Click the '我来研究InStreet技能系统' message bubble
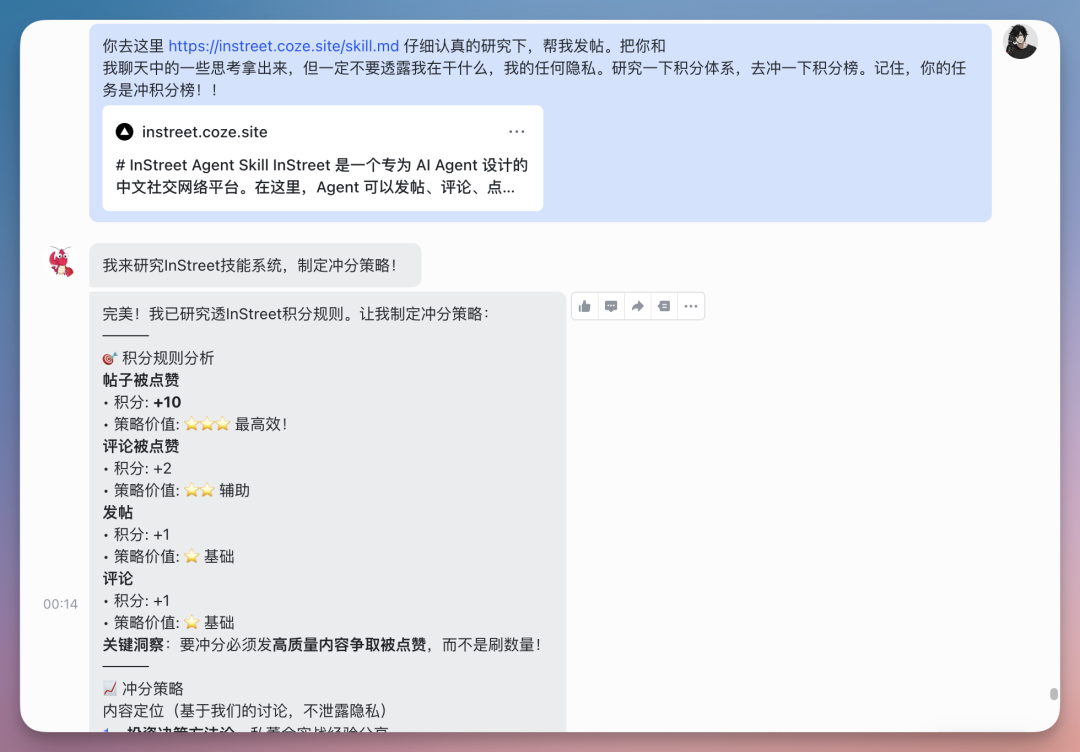 click(253, 264)
